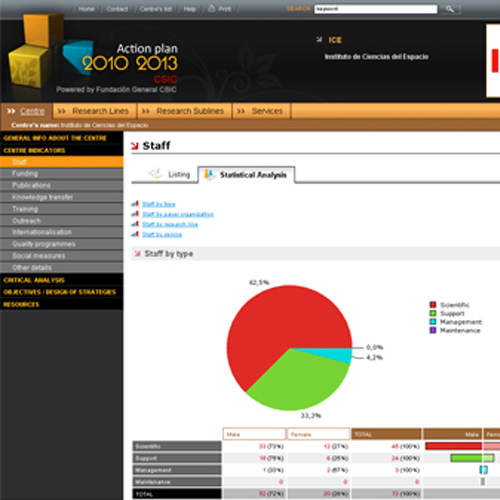Click the magnifier search button

(x=450, y=9)
